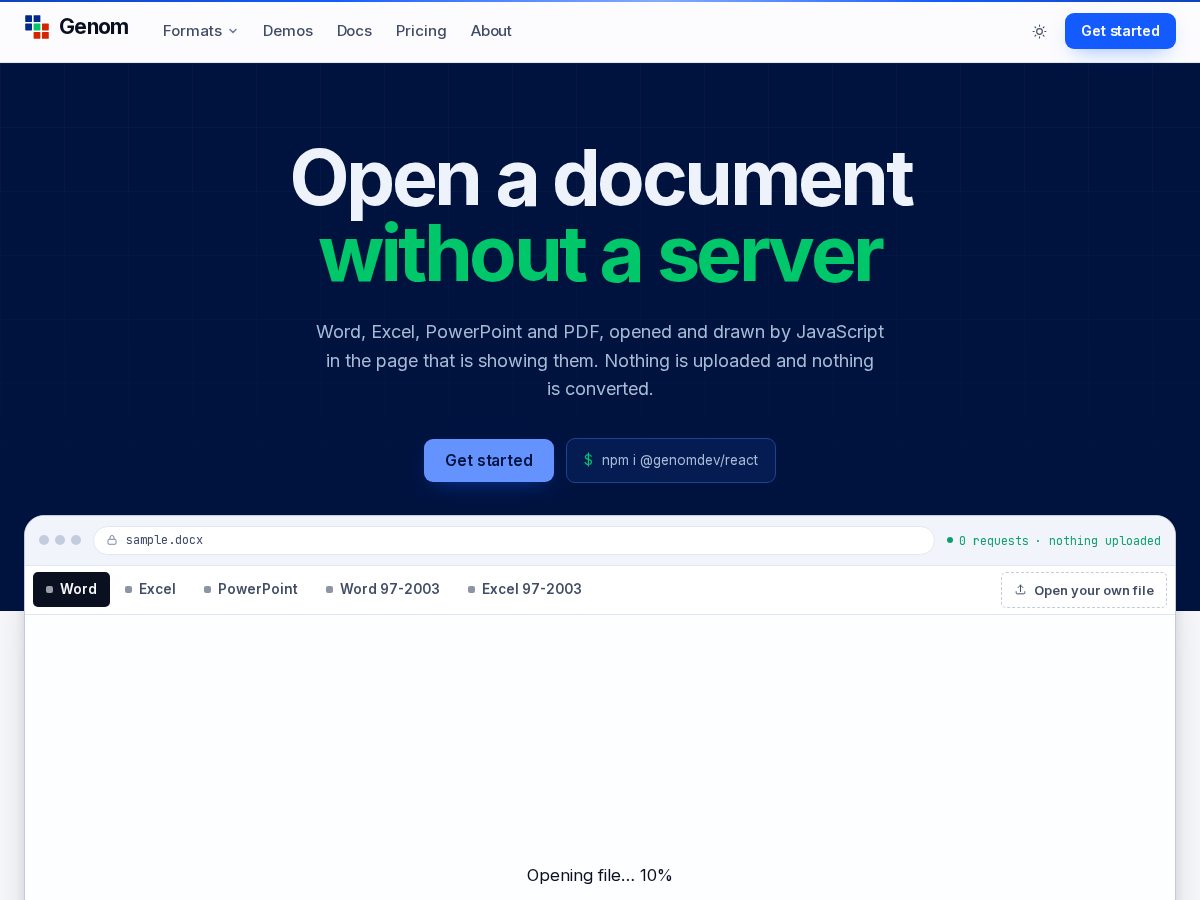This screenshot has height=900, width=1200.
Task: Switch to the Excel tab
Action: pos(150,589)
